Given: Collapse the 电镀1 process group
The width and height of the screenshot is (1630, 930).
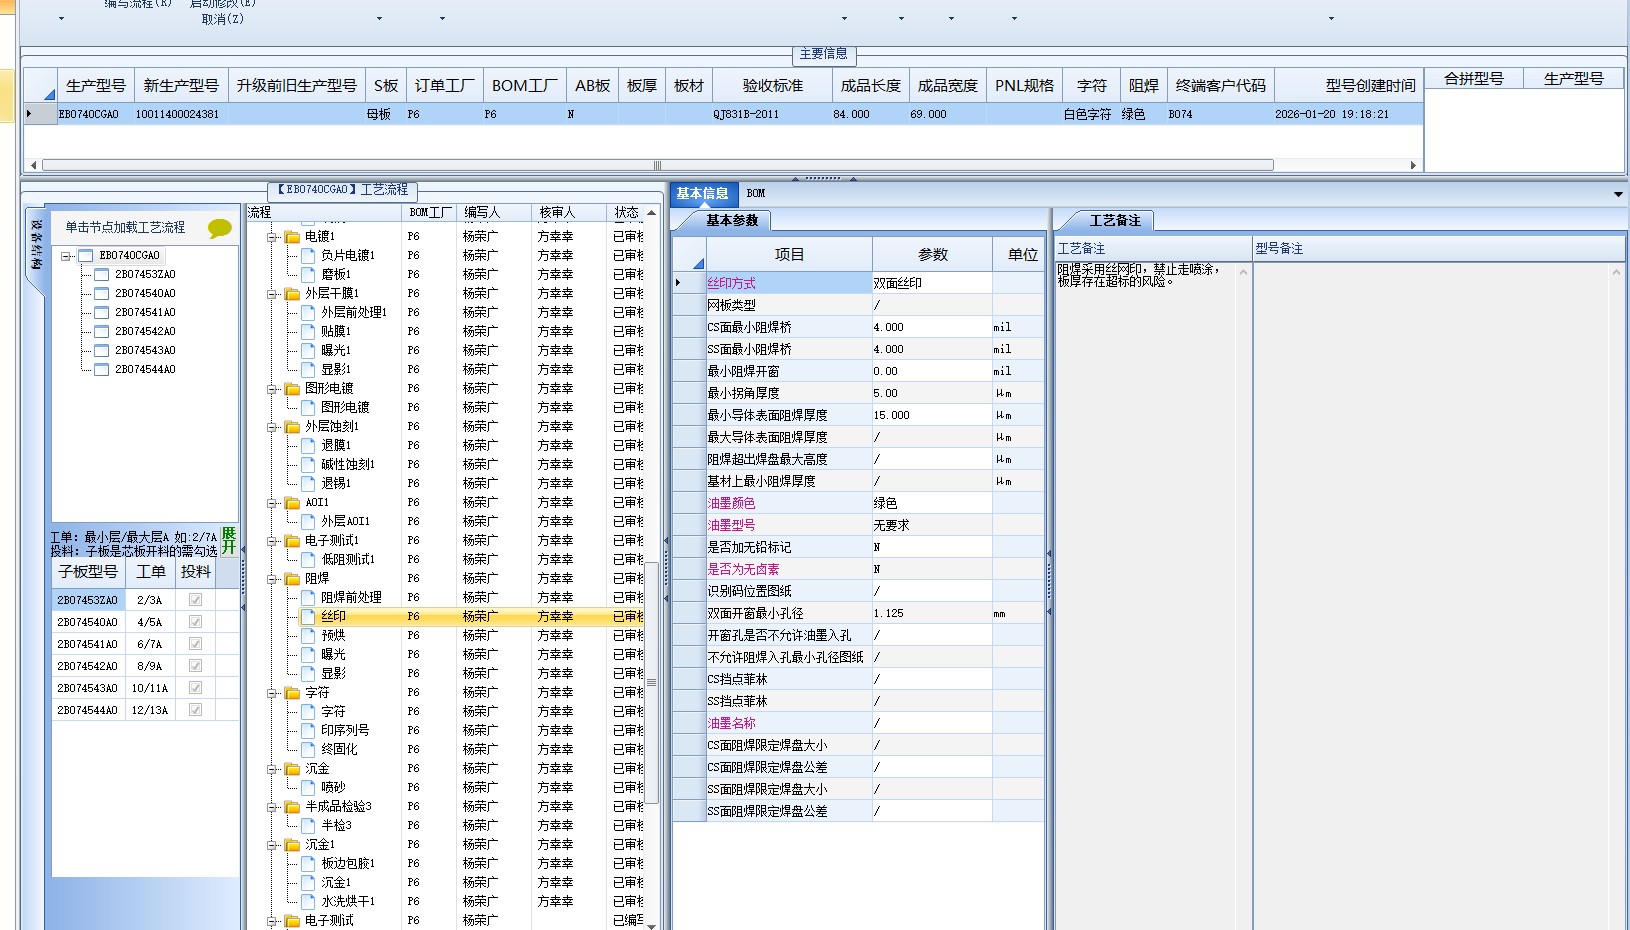Looking at the screenshot, I should click(272, 237).
